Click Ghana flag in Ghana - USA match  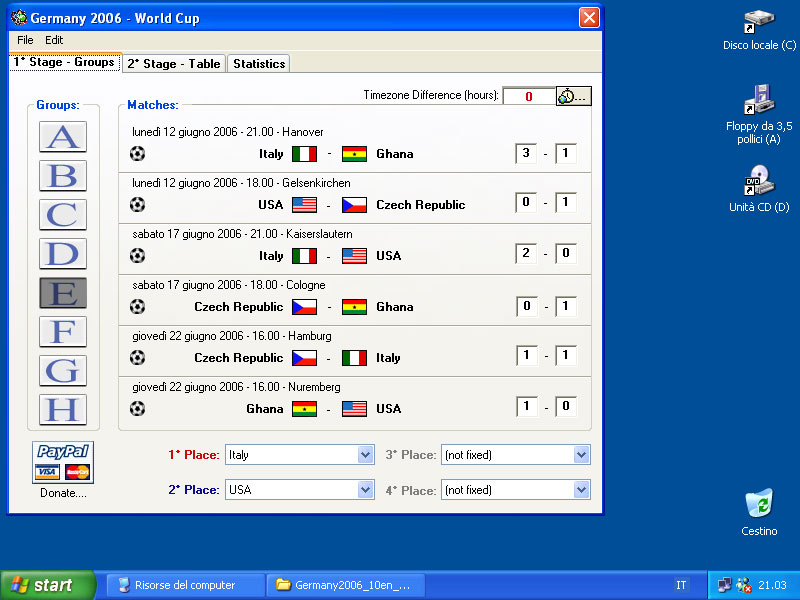pos(305,409)
